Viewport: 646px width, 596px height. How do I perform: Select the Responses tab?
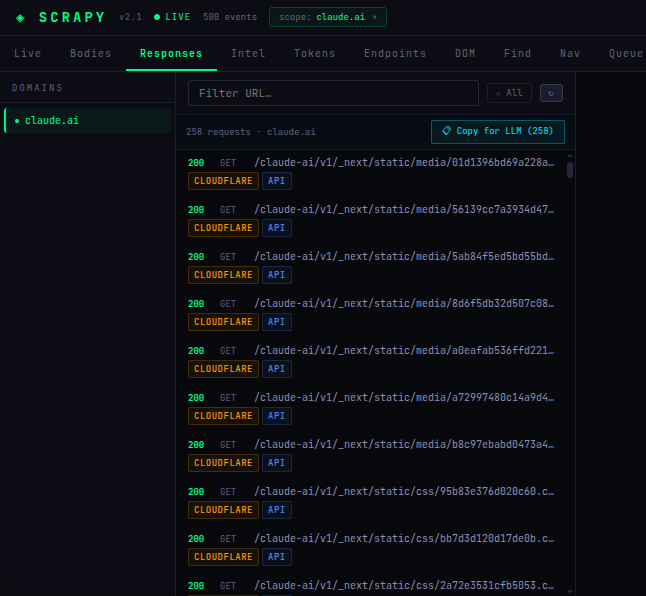171,53
